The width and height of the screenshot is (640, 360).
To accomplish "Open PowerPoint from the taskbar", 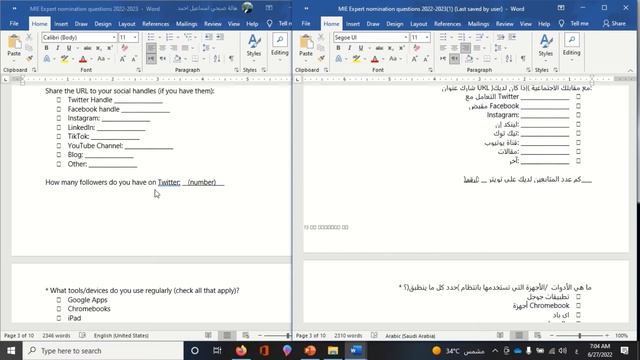I will 310,351.
